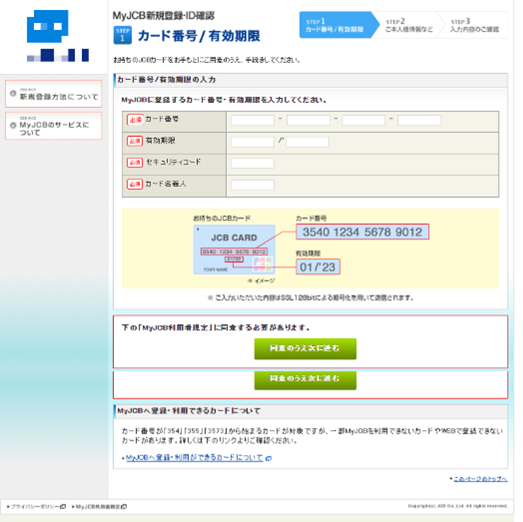523x522 pixels.
Task: Click the 必須 badge beside 有効期限
Action: (135, 141)
